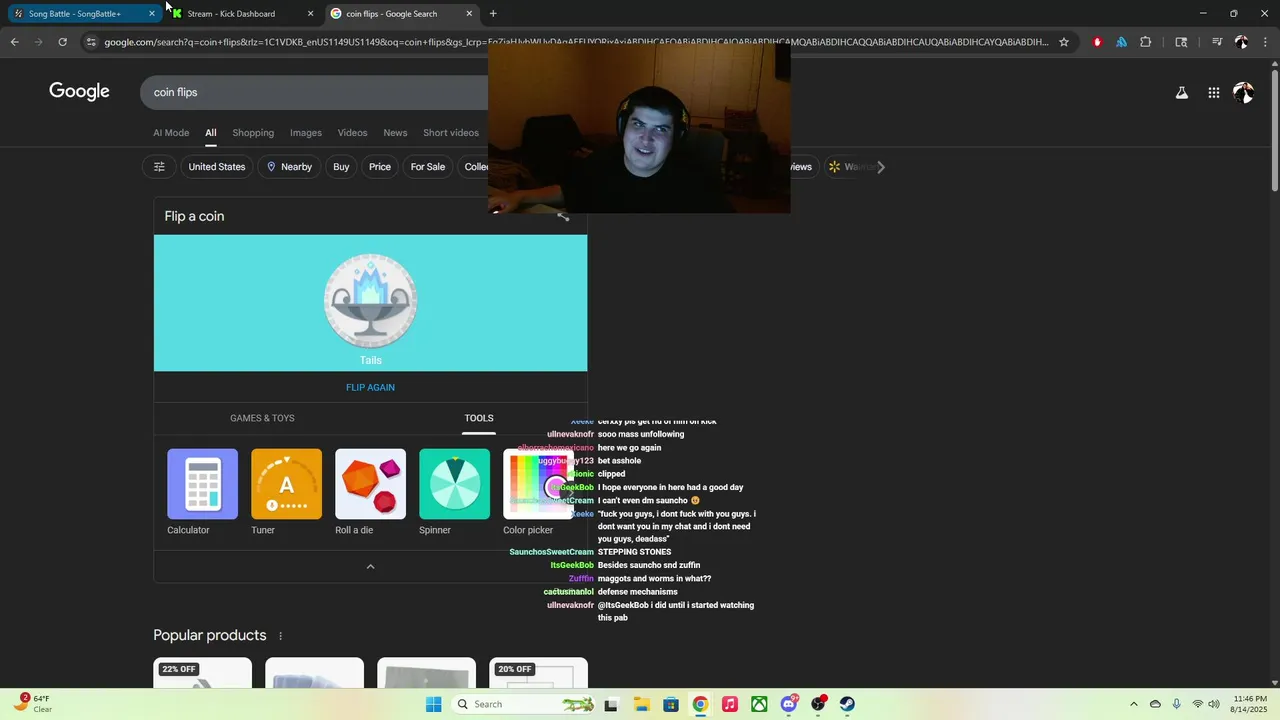This screenshot has height=720, width=1280.
Task: Select the News search tab
Action: click(395, 133)
